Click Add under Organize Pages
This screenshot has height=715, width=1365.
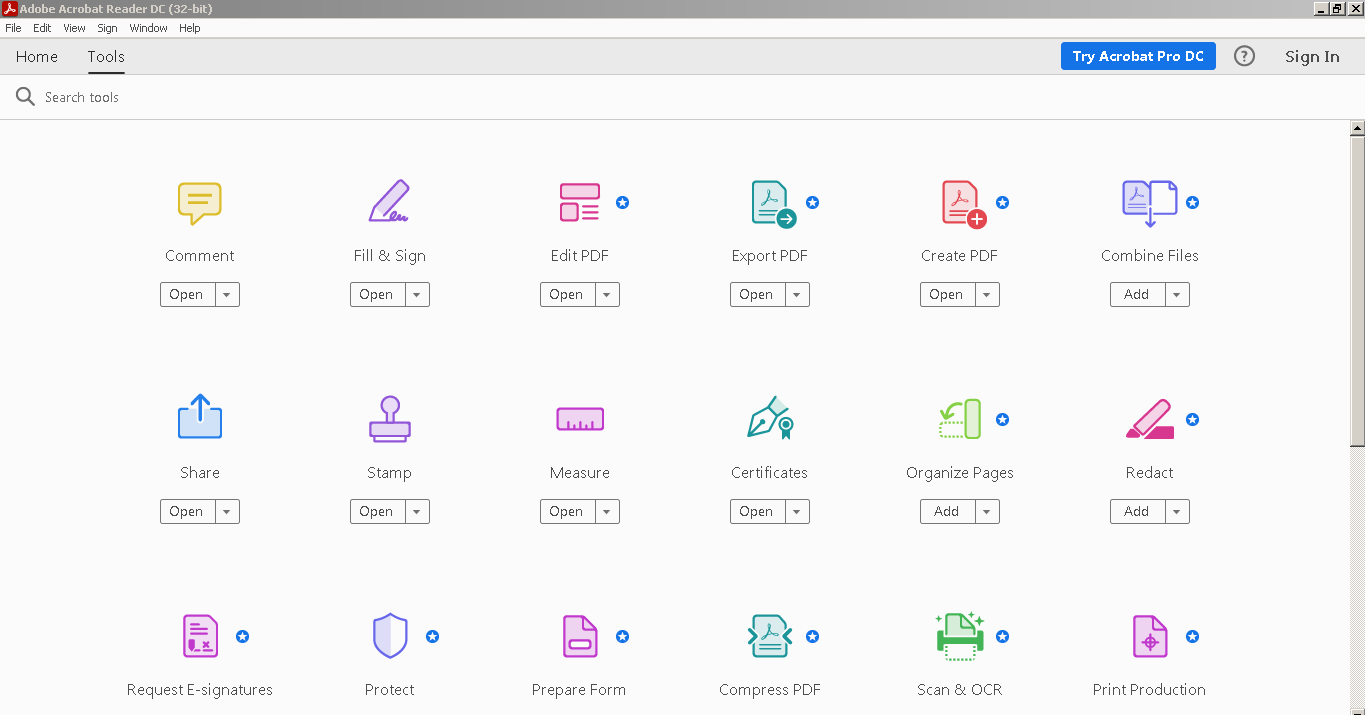(x=947, y=511)
